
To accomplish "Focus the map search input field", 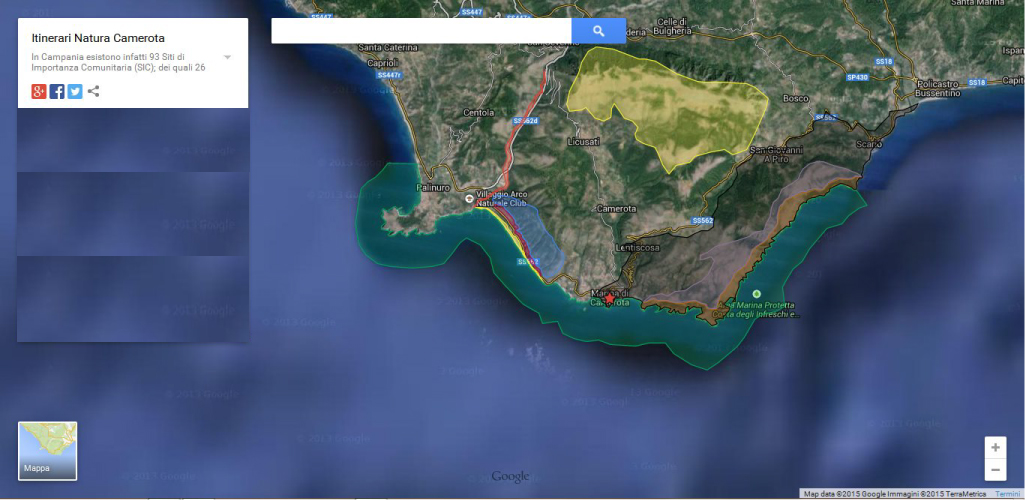I will (x=422, y=31).
